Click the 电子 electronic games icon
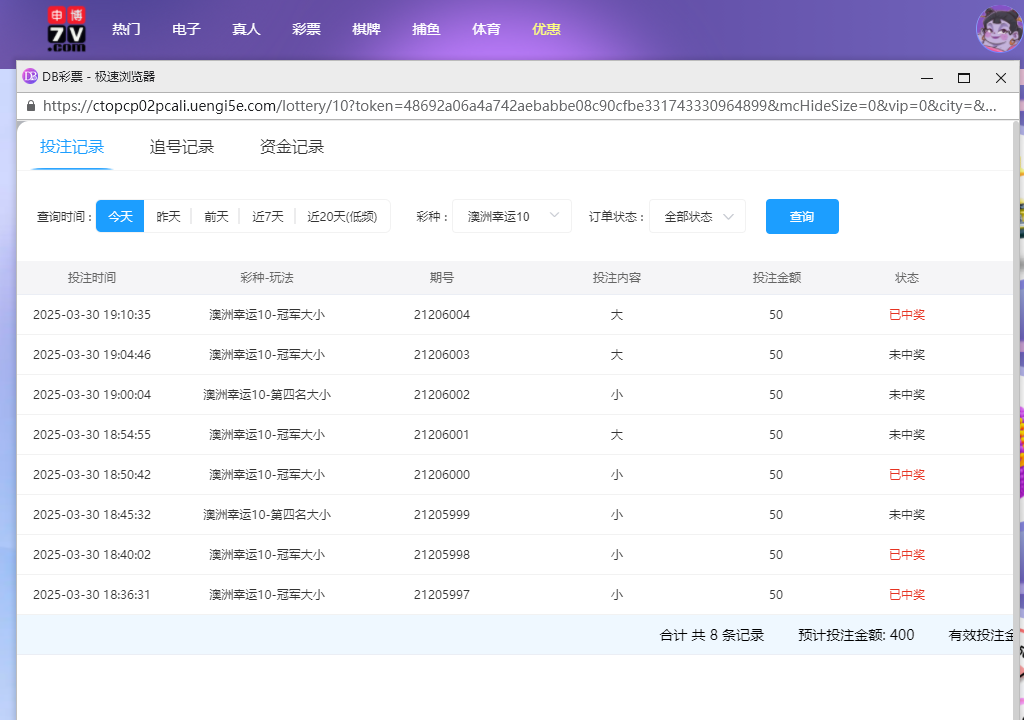 (186, 29)
